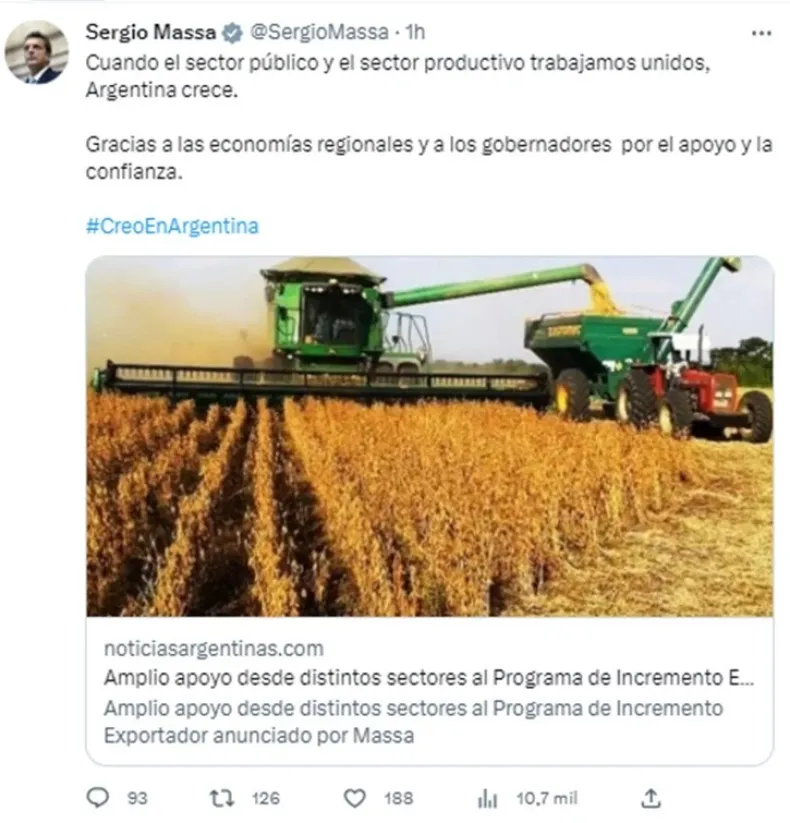Open the @SergioMassa handle link
This screenshot has width=790, height=823.
[319, 33]
